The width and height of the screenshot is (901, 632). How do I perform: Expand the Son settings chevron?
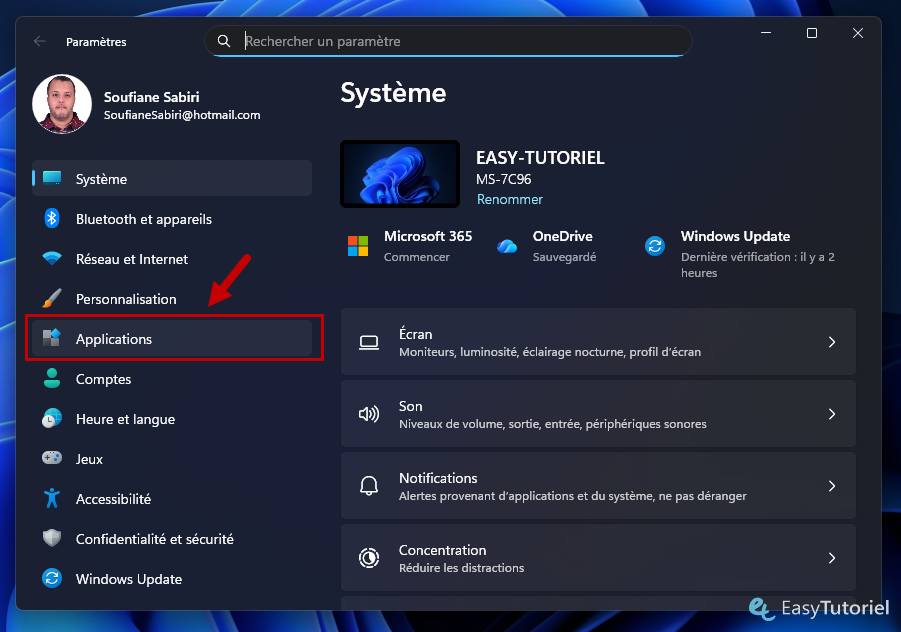point(832,414)
